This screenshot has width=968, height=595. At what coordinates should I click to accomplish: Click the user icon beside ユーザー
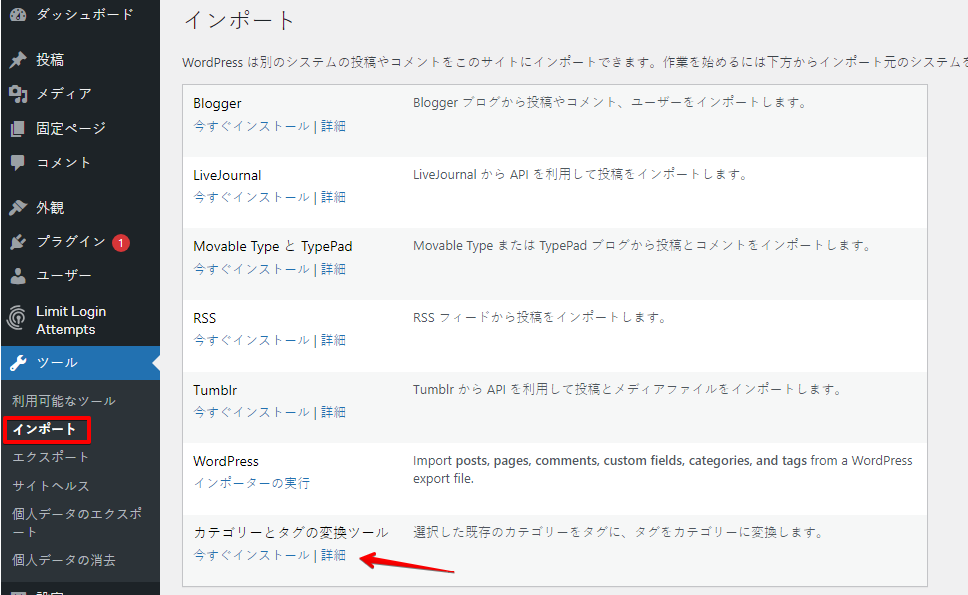(x=18, y=276)
